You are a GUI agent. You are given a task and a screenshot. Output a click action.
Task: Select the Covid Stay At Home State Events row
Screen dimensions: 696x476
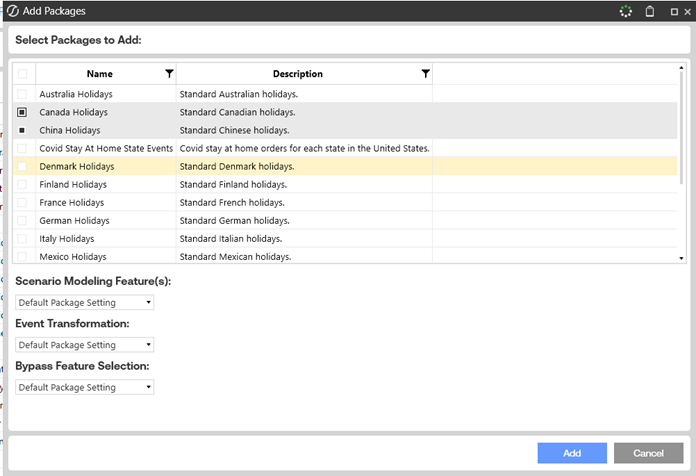click(106, 148)
